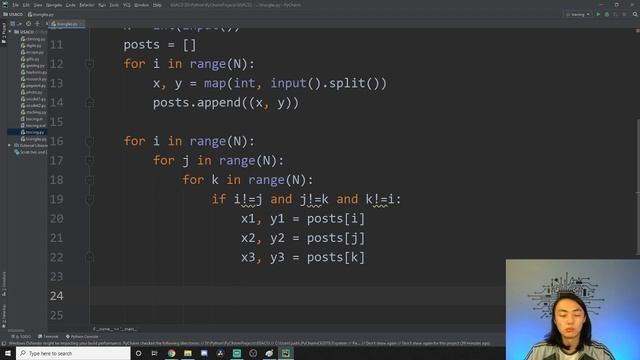Open Google Chrome from taskbar
This screenshot has width=640, height=360.
point(171,353)
